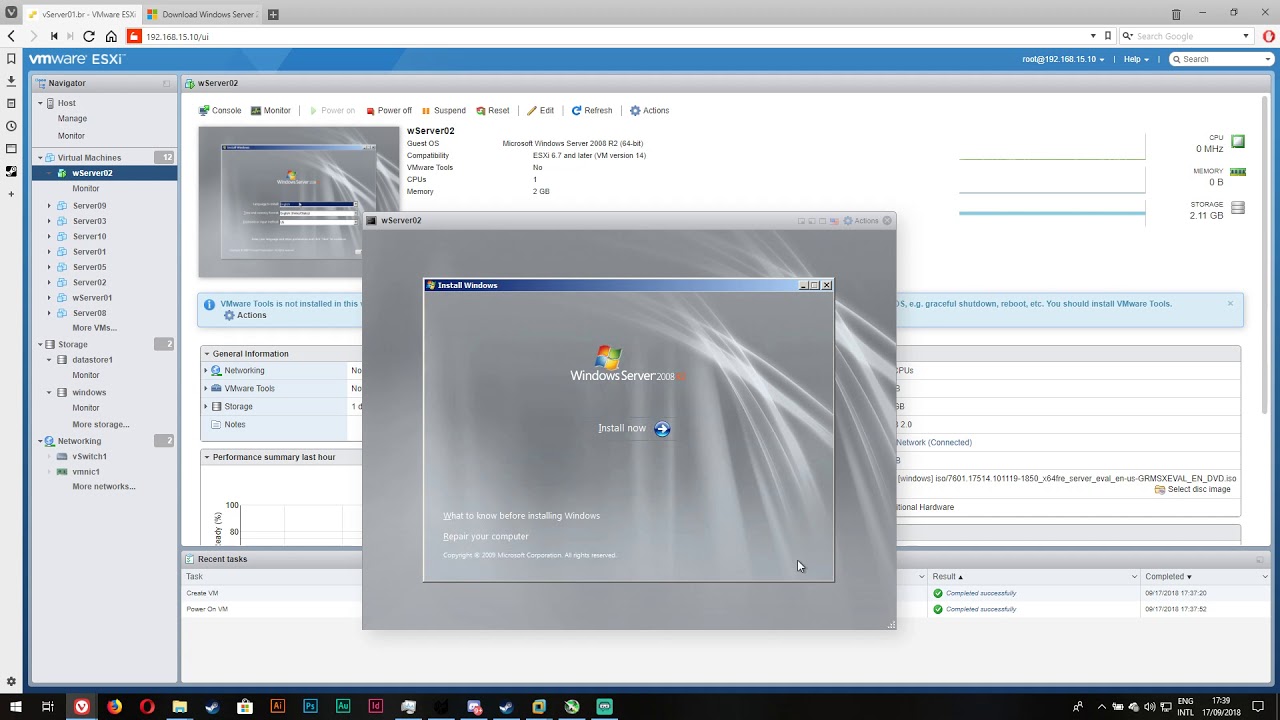
Task: Open Vivaldi downloads panel
Action: pos(11,81)
